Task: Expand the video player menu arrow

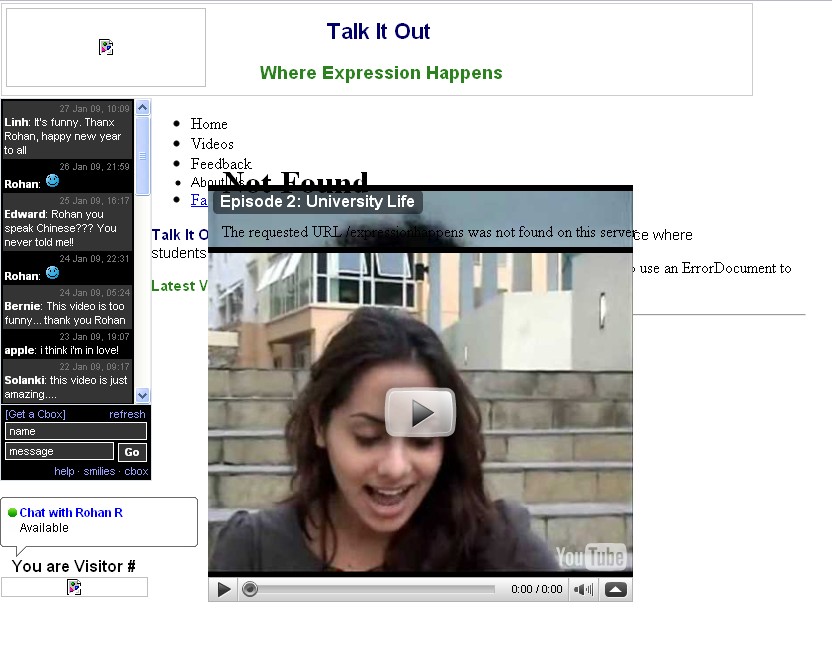Action: click(x=616, y=590)
